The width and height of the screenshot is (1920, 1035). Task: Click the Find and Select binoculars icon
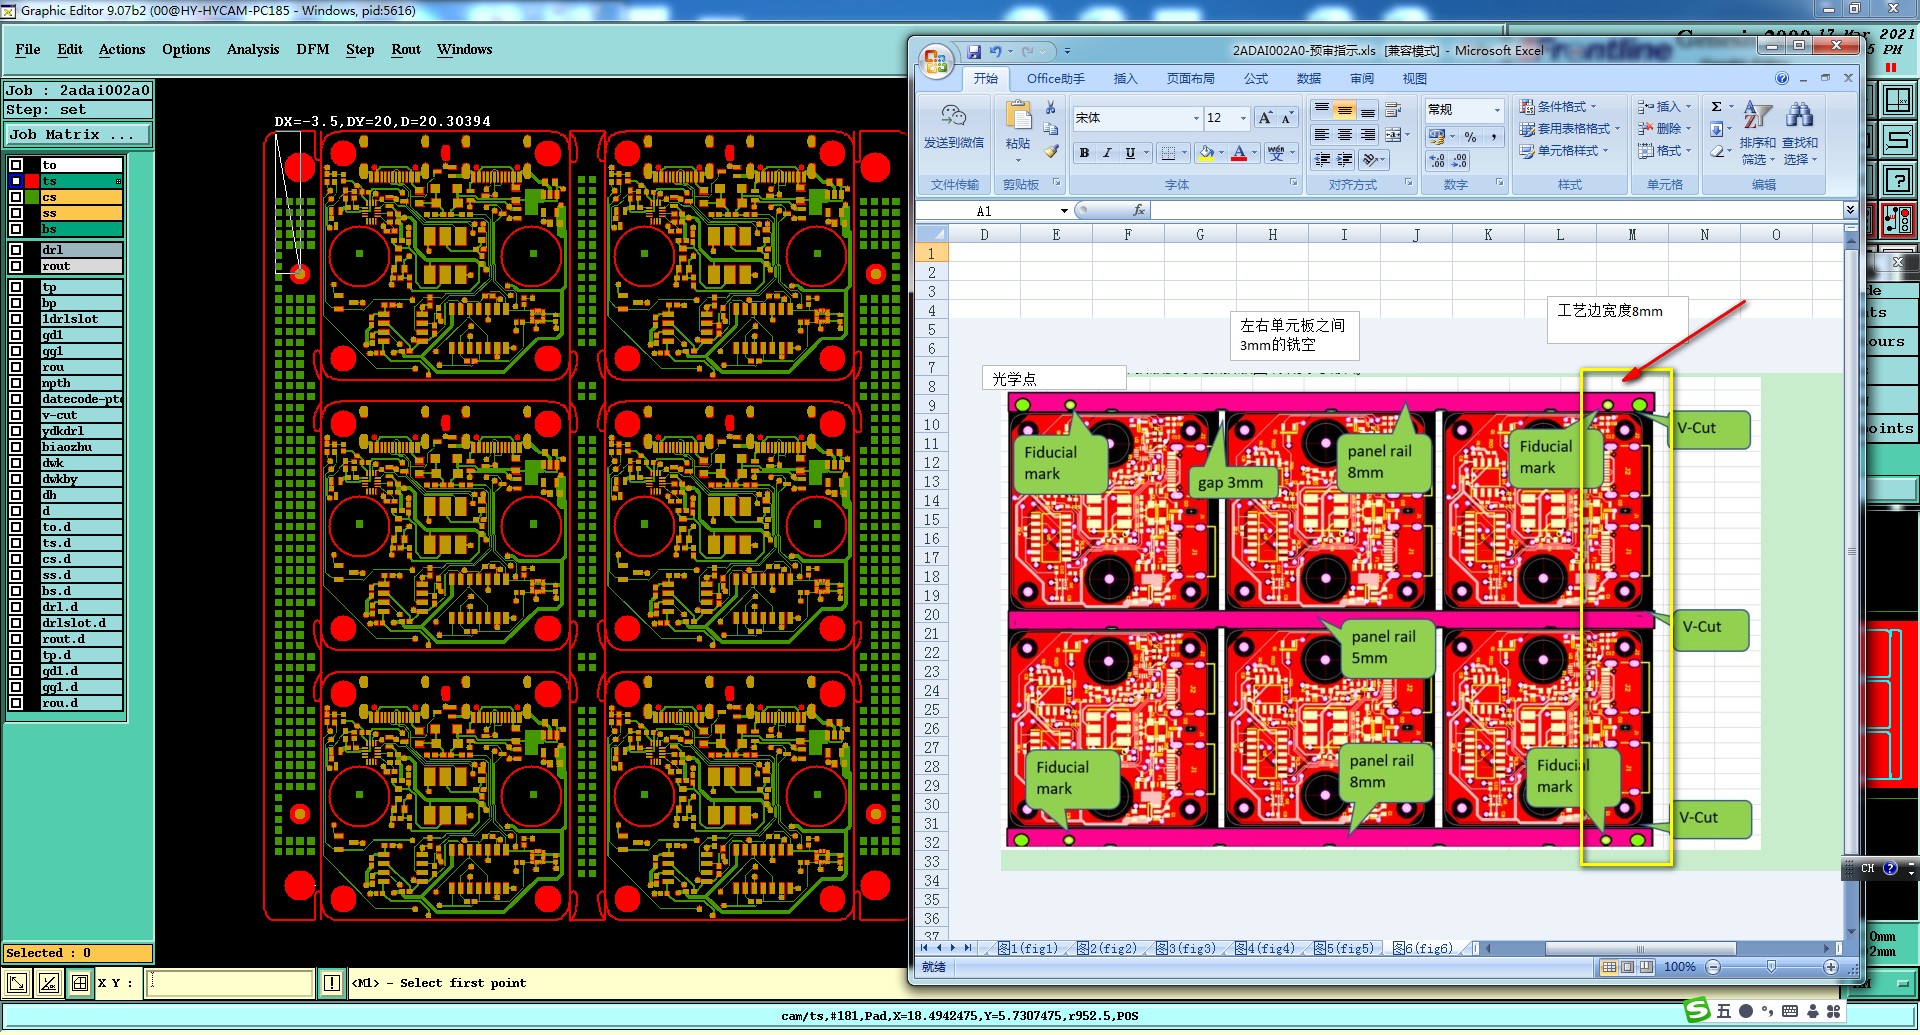[x=1799, y=115]
